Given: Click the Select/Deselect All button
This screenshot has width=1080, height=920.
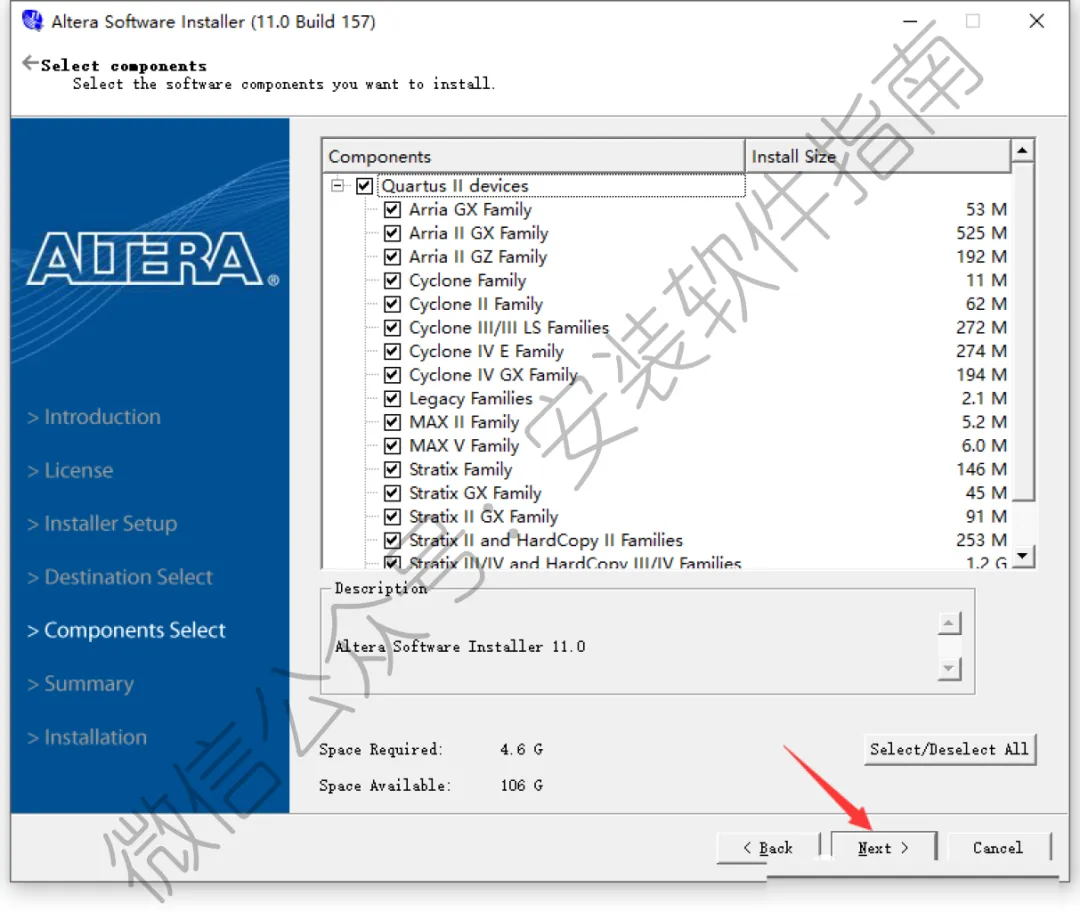Looking at the screenshot, I should point(950,749).
